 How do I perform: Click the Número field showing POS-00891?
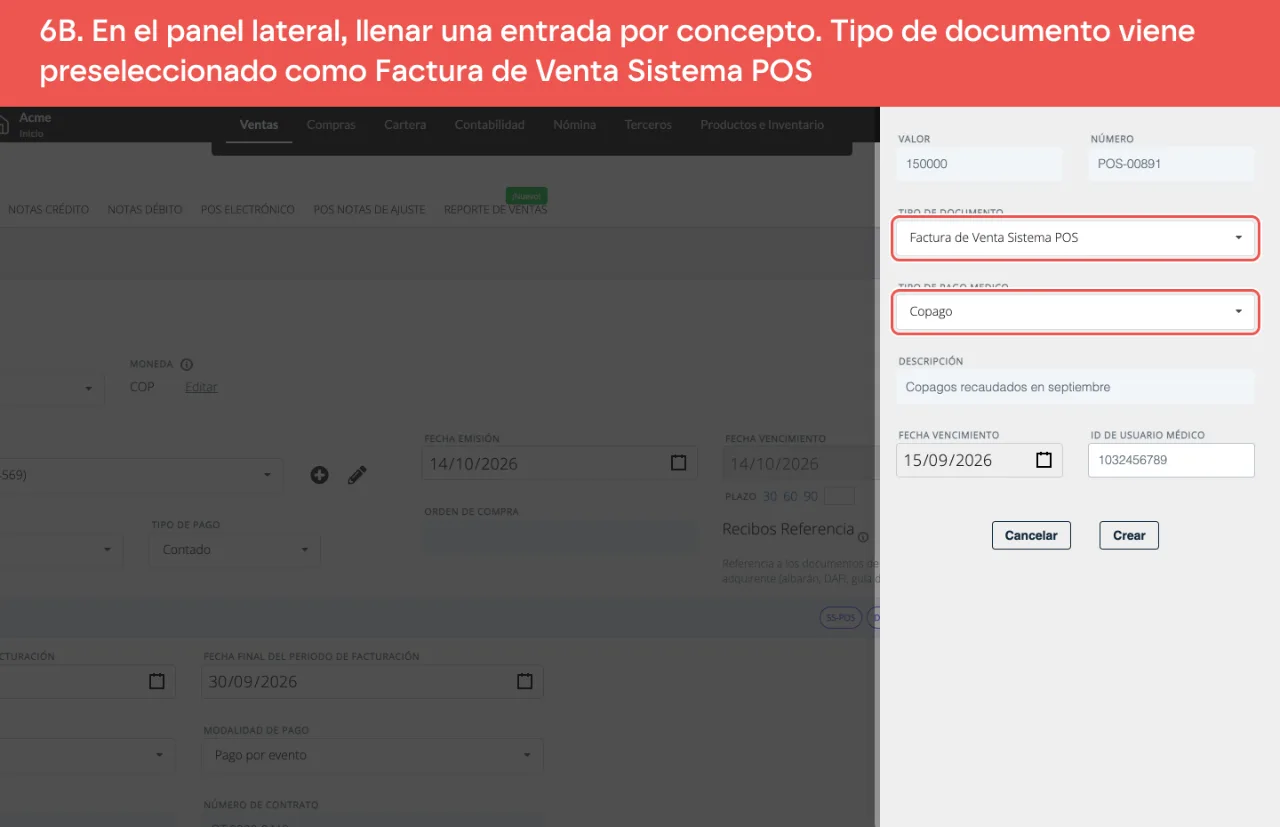point(1171,164)
